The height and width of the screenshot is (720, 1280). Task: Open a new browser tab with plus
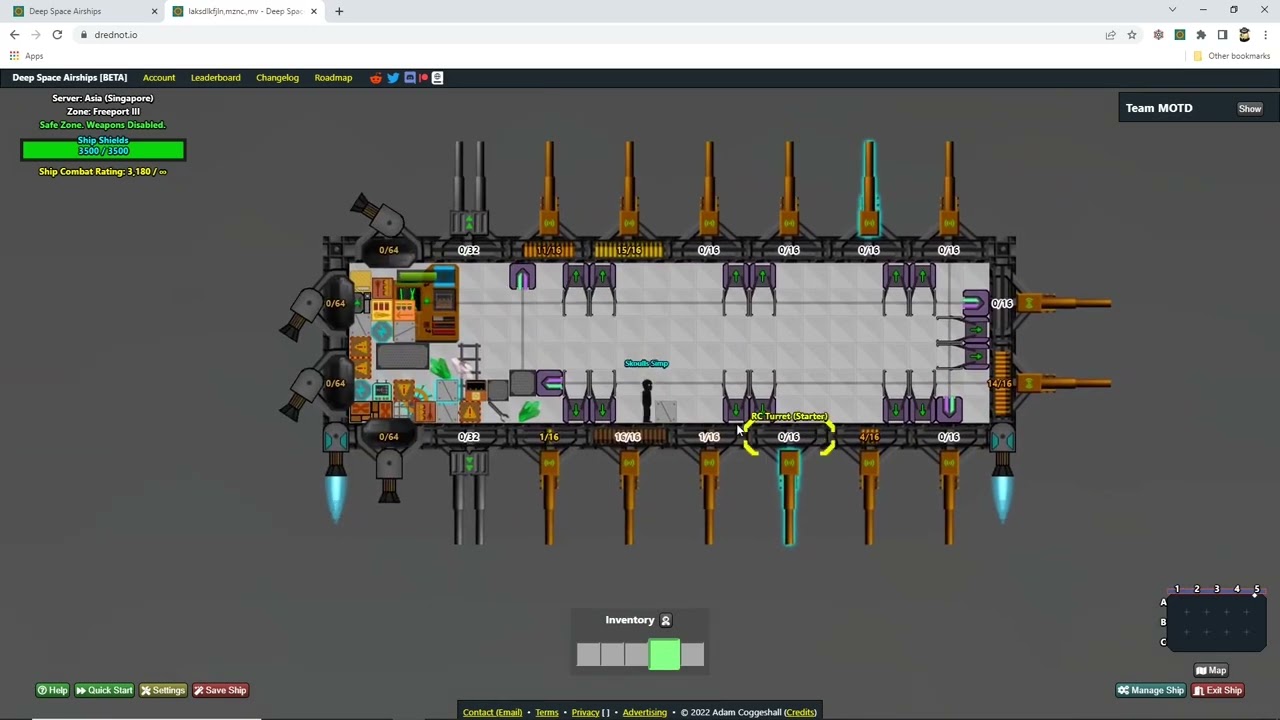pyautogui.click(x=339, y=11)
